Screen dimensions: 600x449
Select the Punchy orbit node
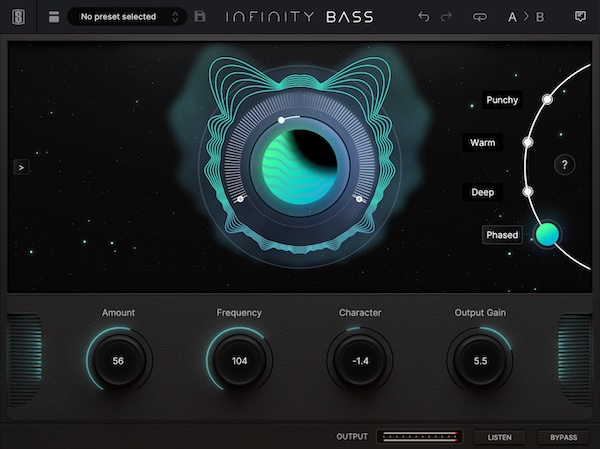coord(548,100)
